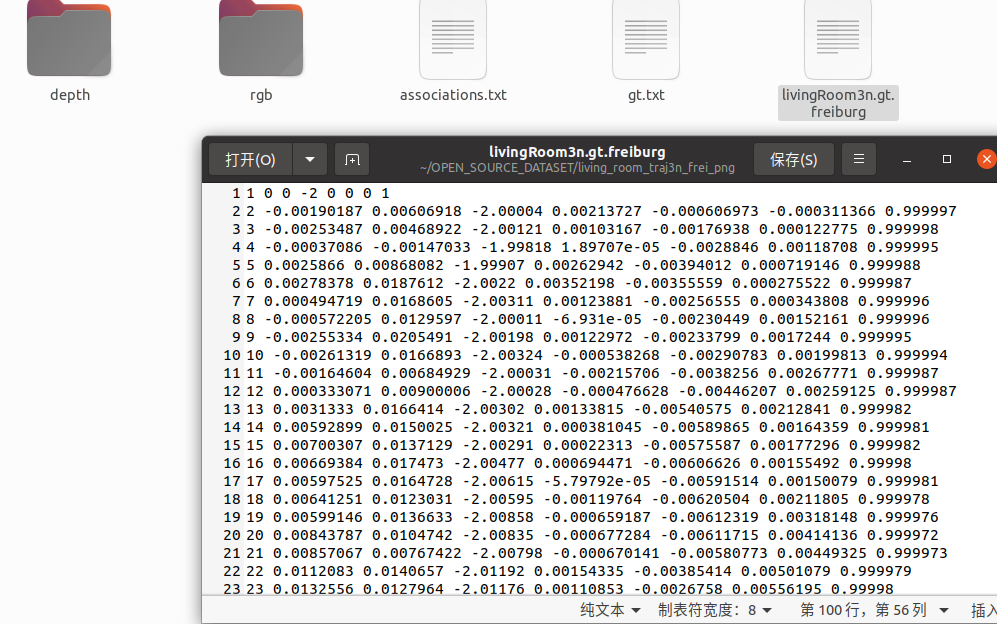This screenshot has width=997, height=624.
Task: Click value 0.00641251 in line 18
Action: [x=318, y=499]
